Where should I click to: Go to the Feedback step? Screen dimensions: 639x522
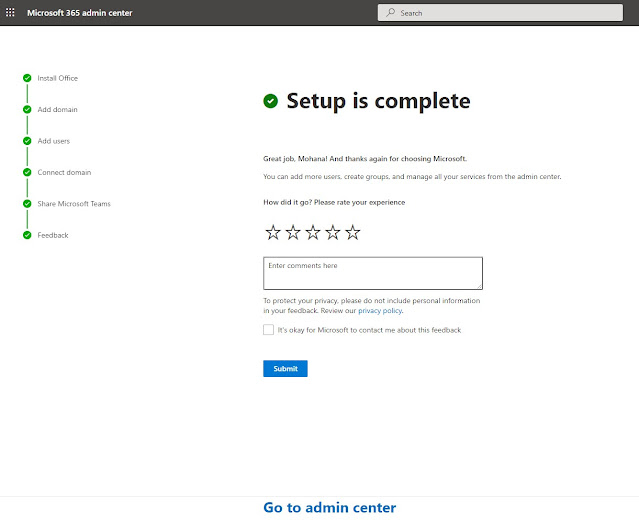[53, 235]
